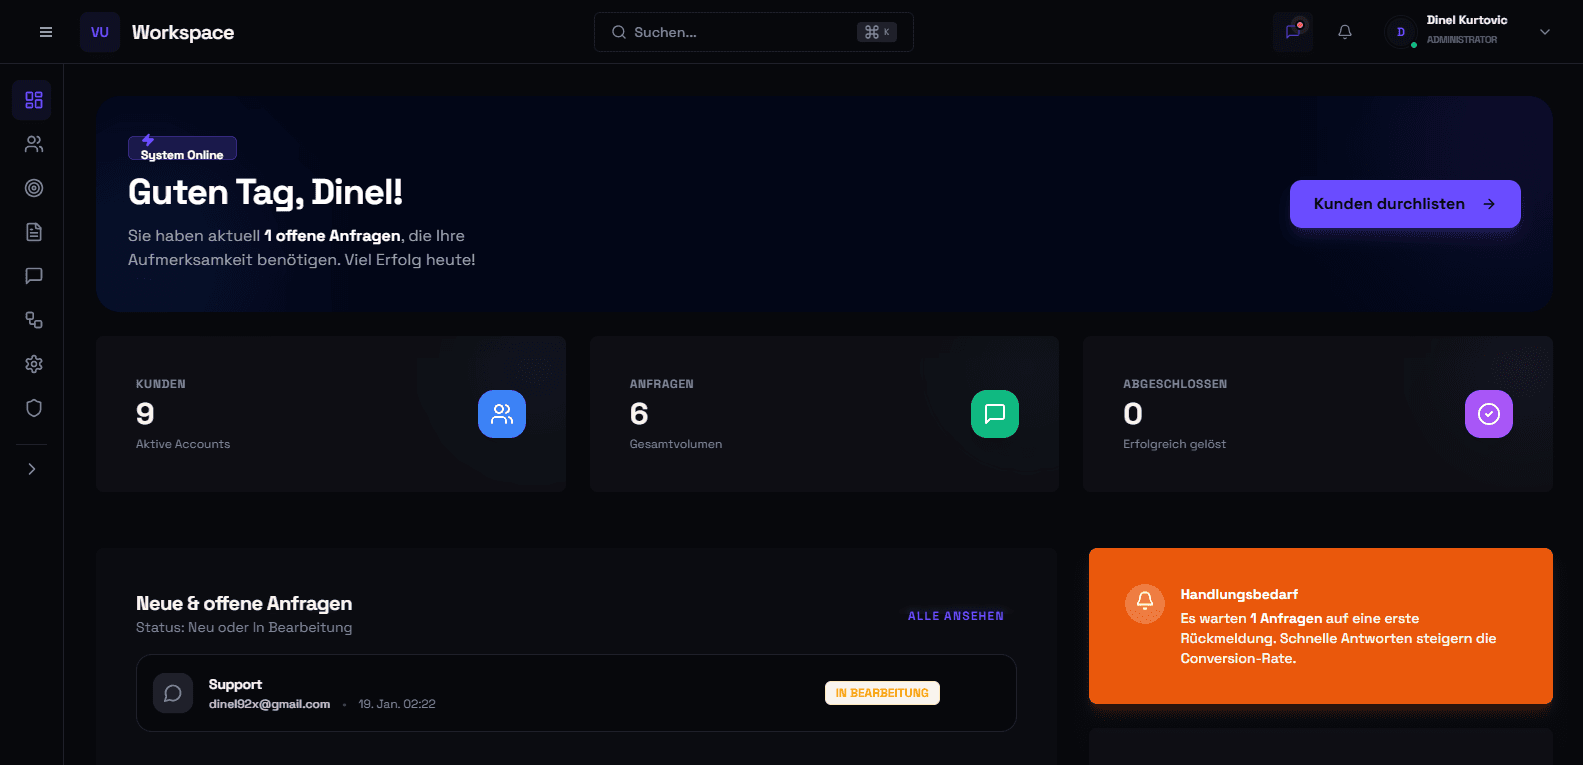Open the notifications bell in header
Image resolution: width=1583 pixels, height=765 pixels.
tap(1345, 32)
